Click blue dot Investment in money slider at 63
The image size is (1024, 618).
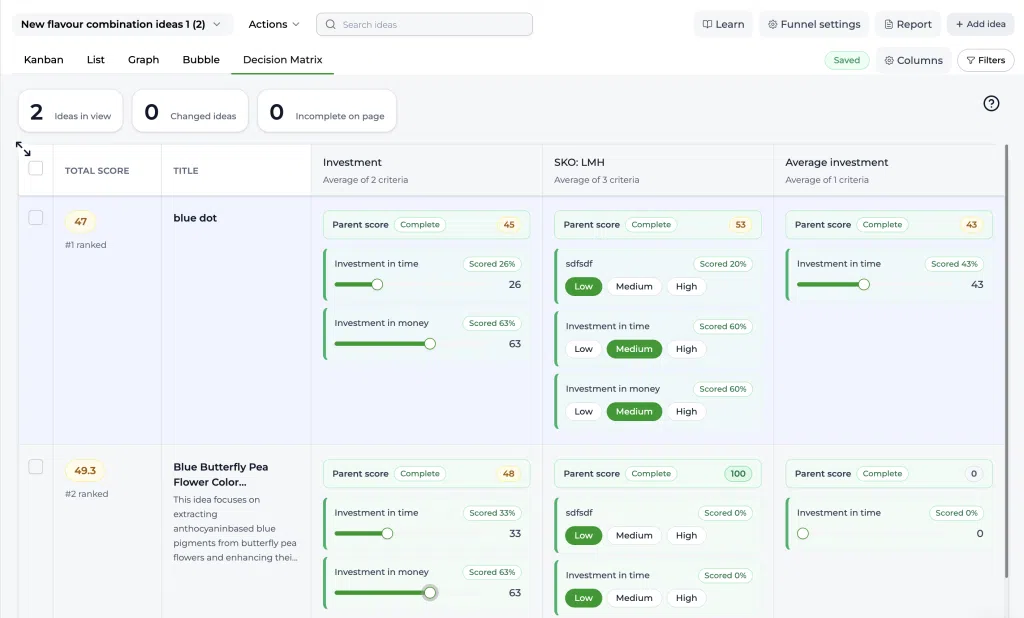(430, 344)
